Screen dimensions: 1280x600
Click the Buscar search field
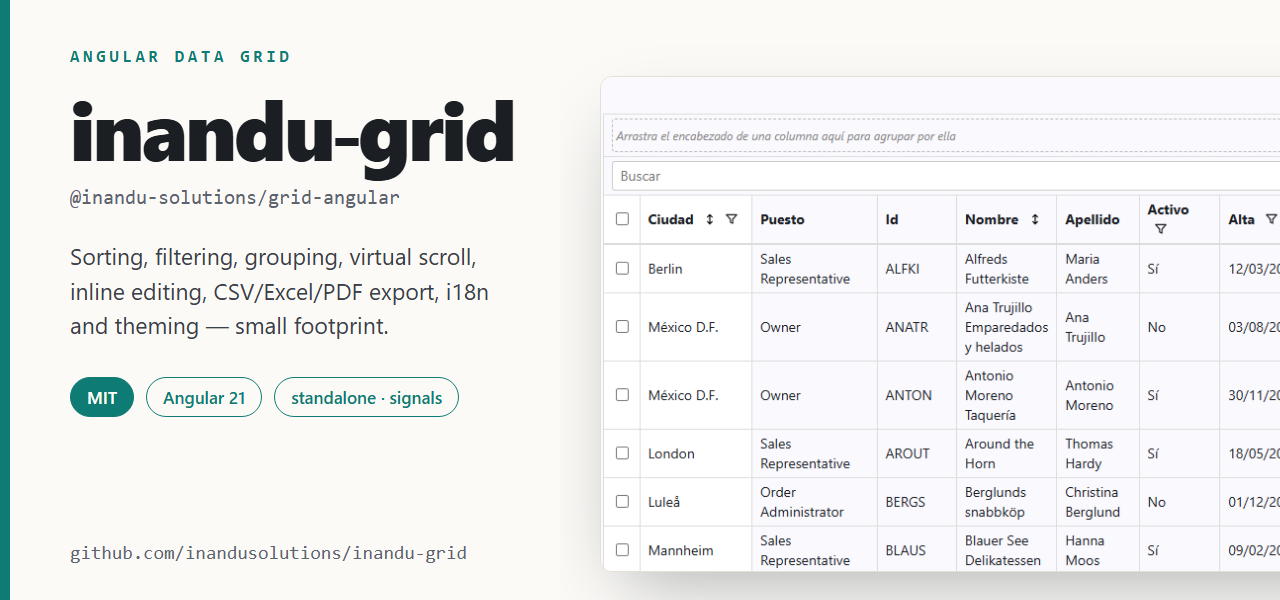[x=946, y=176]
